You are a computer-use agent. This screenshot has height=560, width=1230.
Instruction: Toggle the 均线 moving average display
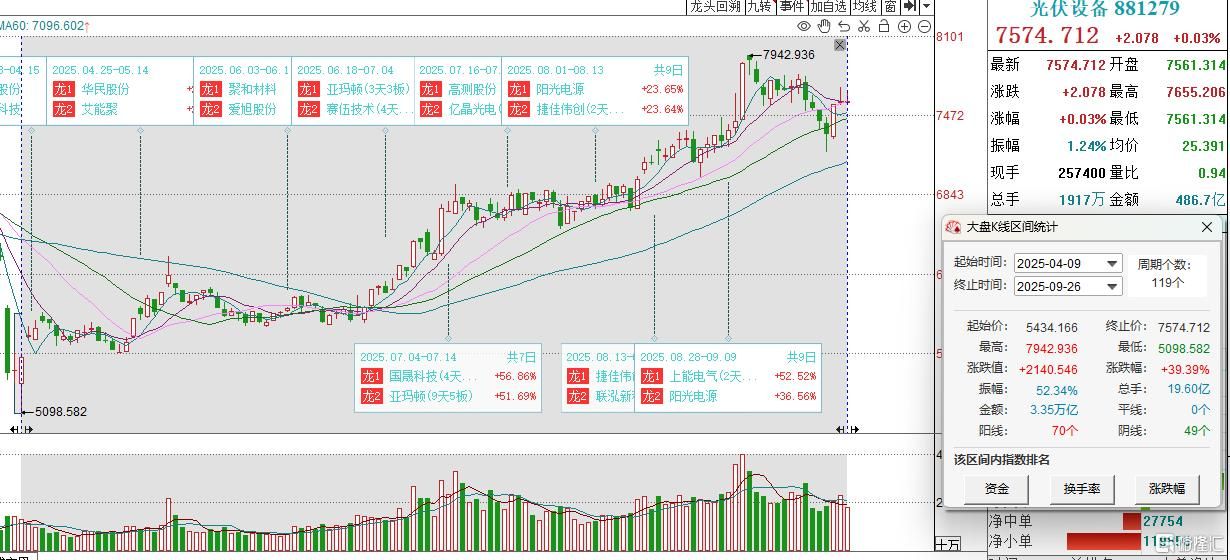[x=866, y=6]
